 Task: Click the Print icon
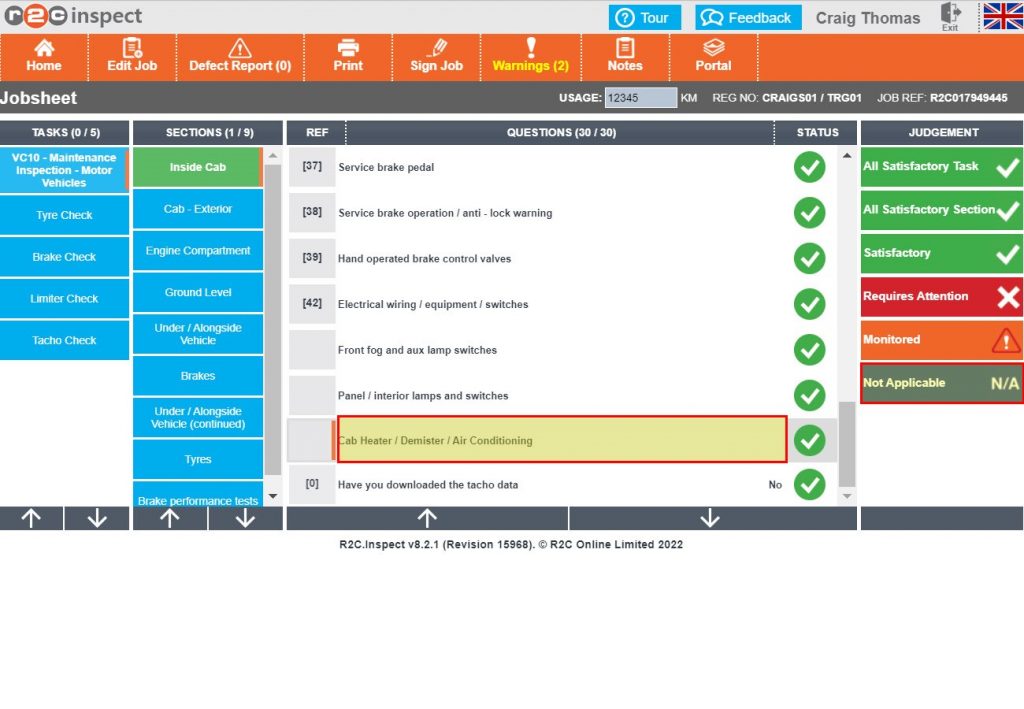click(x=347, y=57)
